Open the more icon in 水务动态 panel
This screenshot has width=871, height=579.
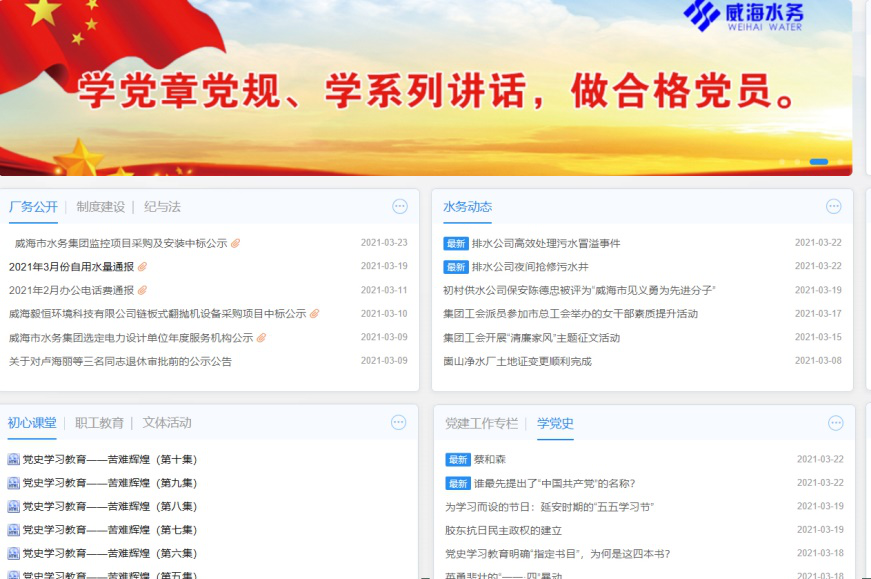(833, 207)
